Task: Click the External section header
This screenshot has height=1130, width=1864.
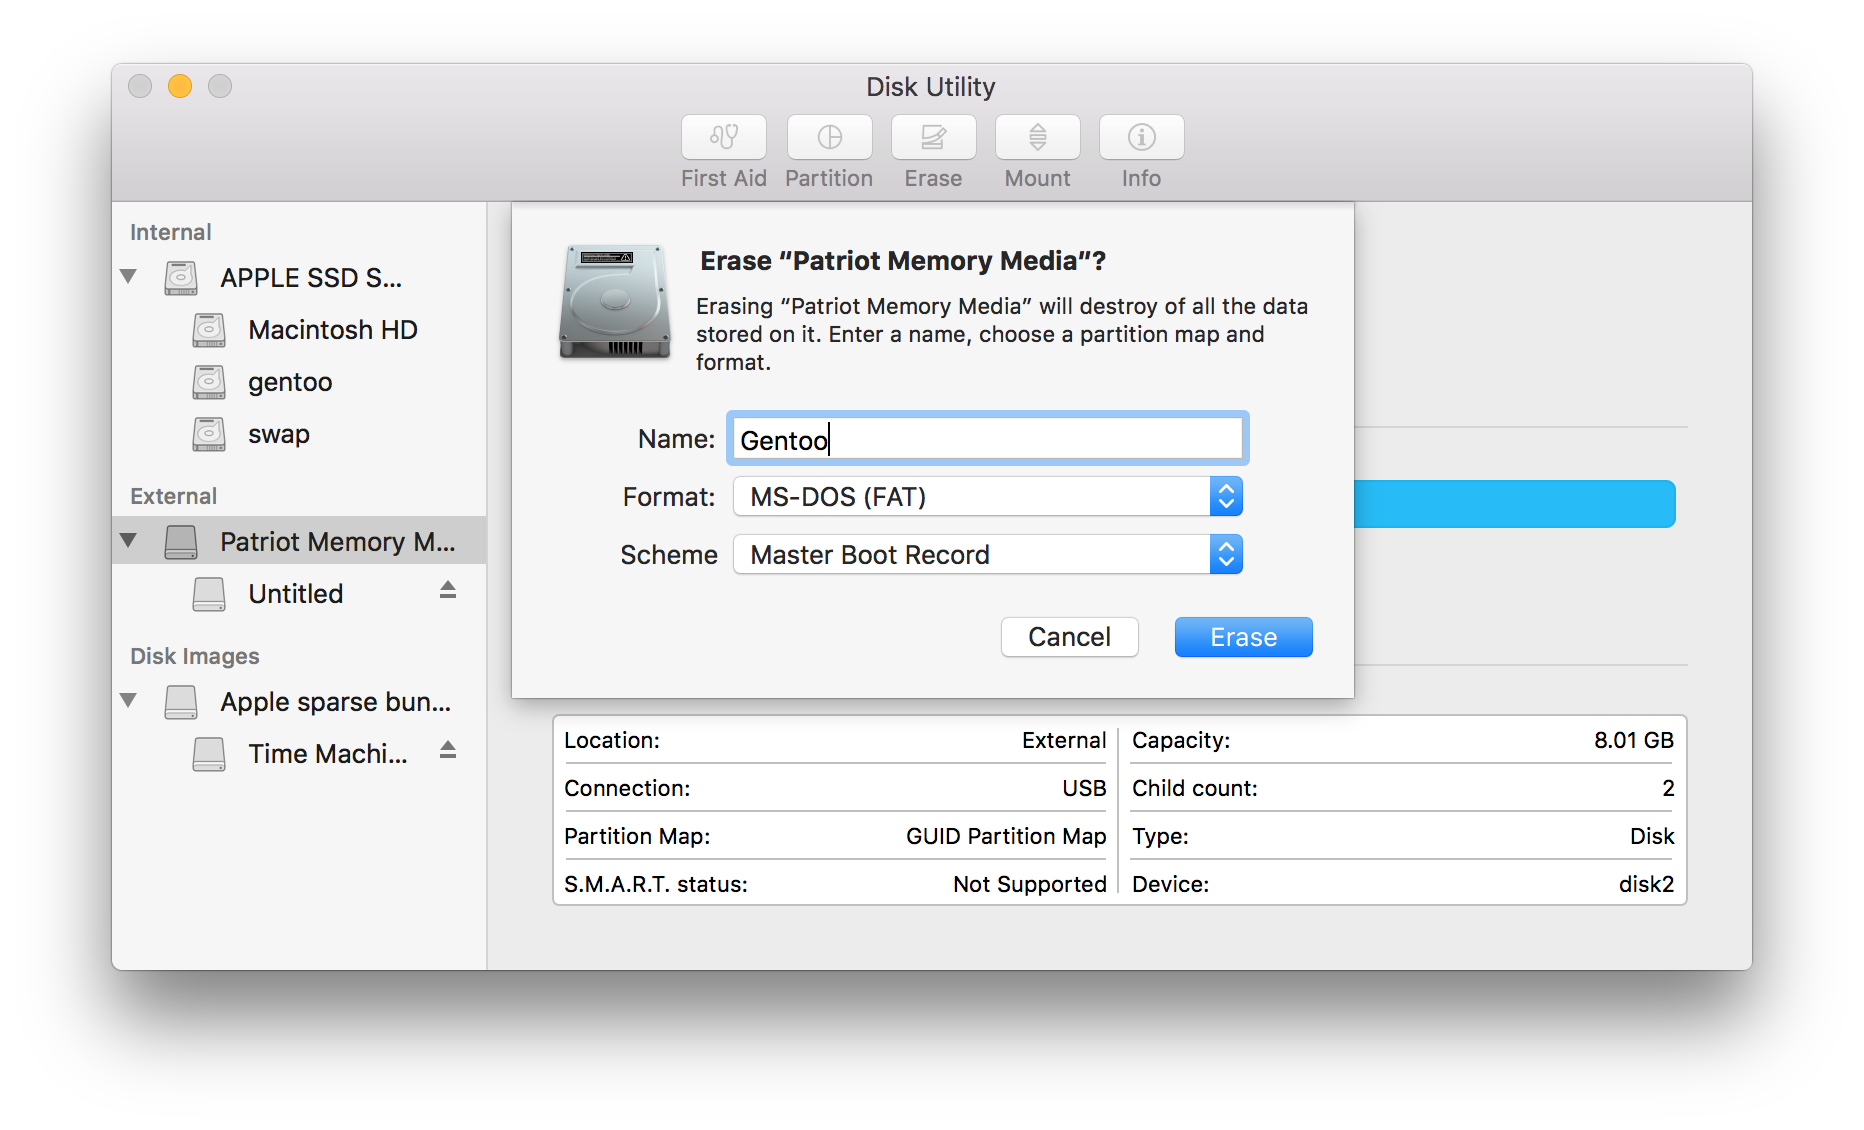Action: [173, 496]
